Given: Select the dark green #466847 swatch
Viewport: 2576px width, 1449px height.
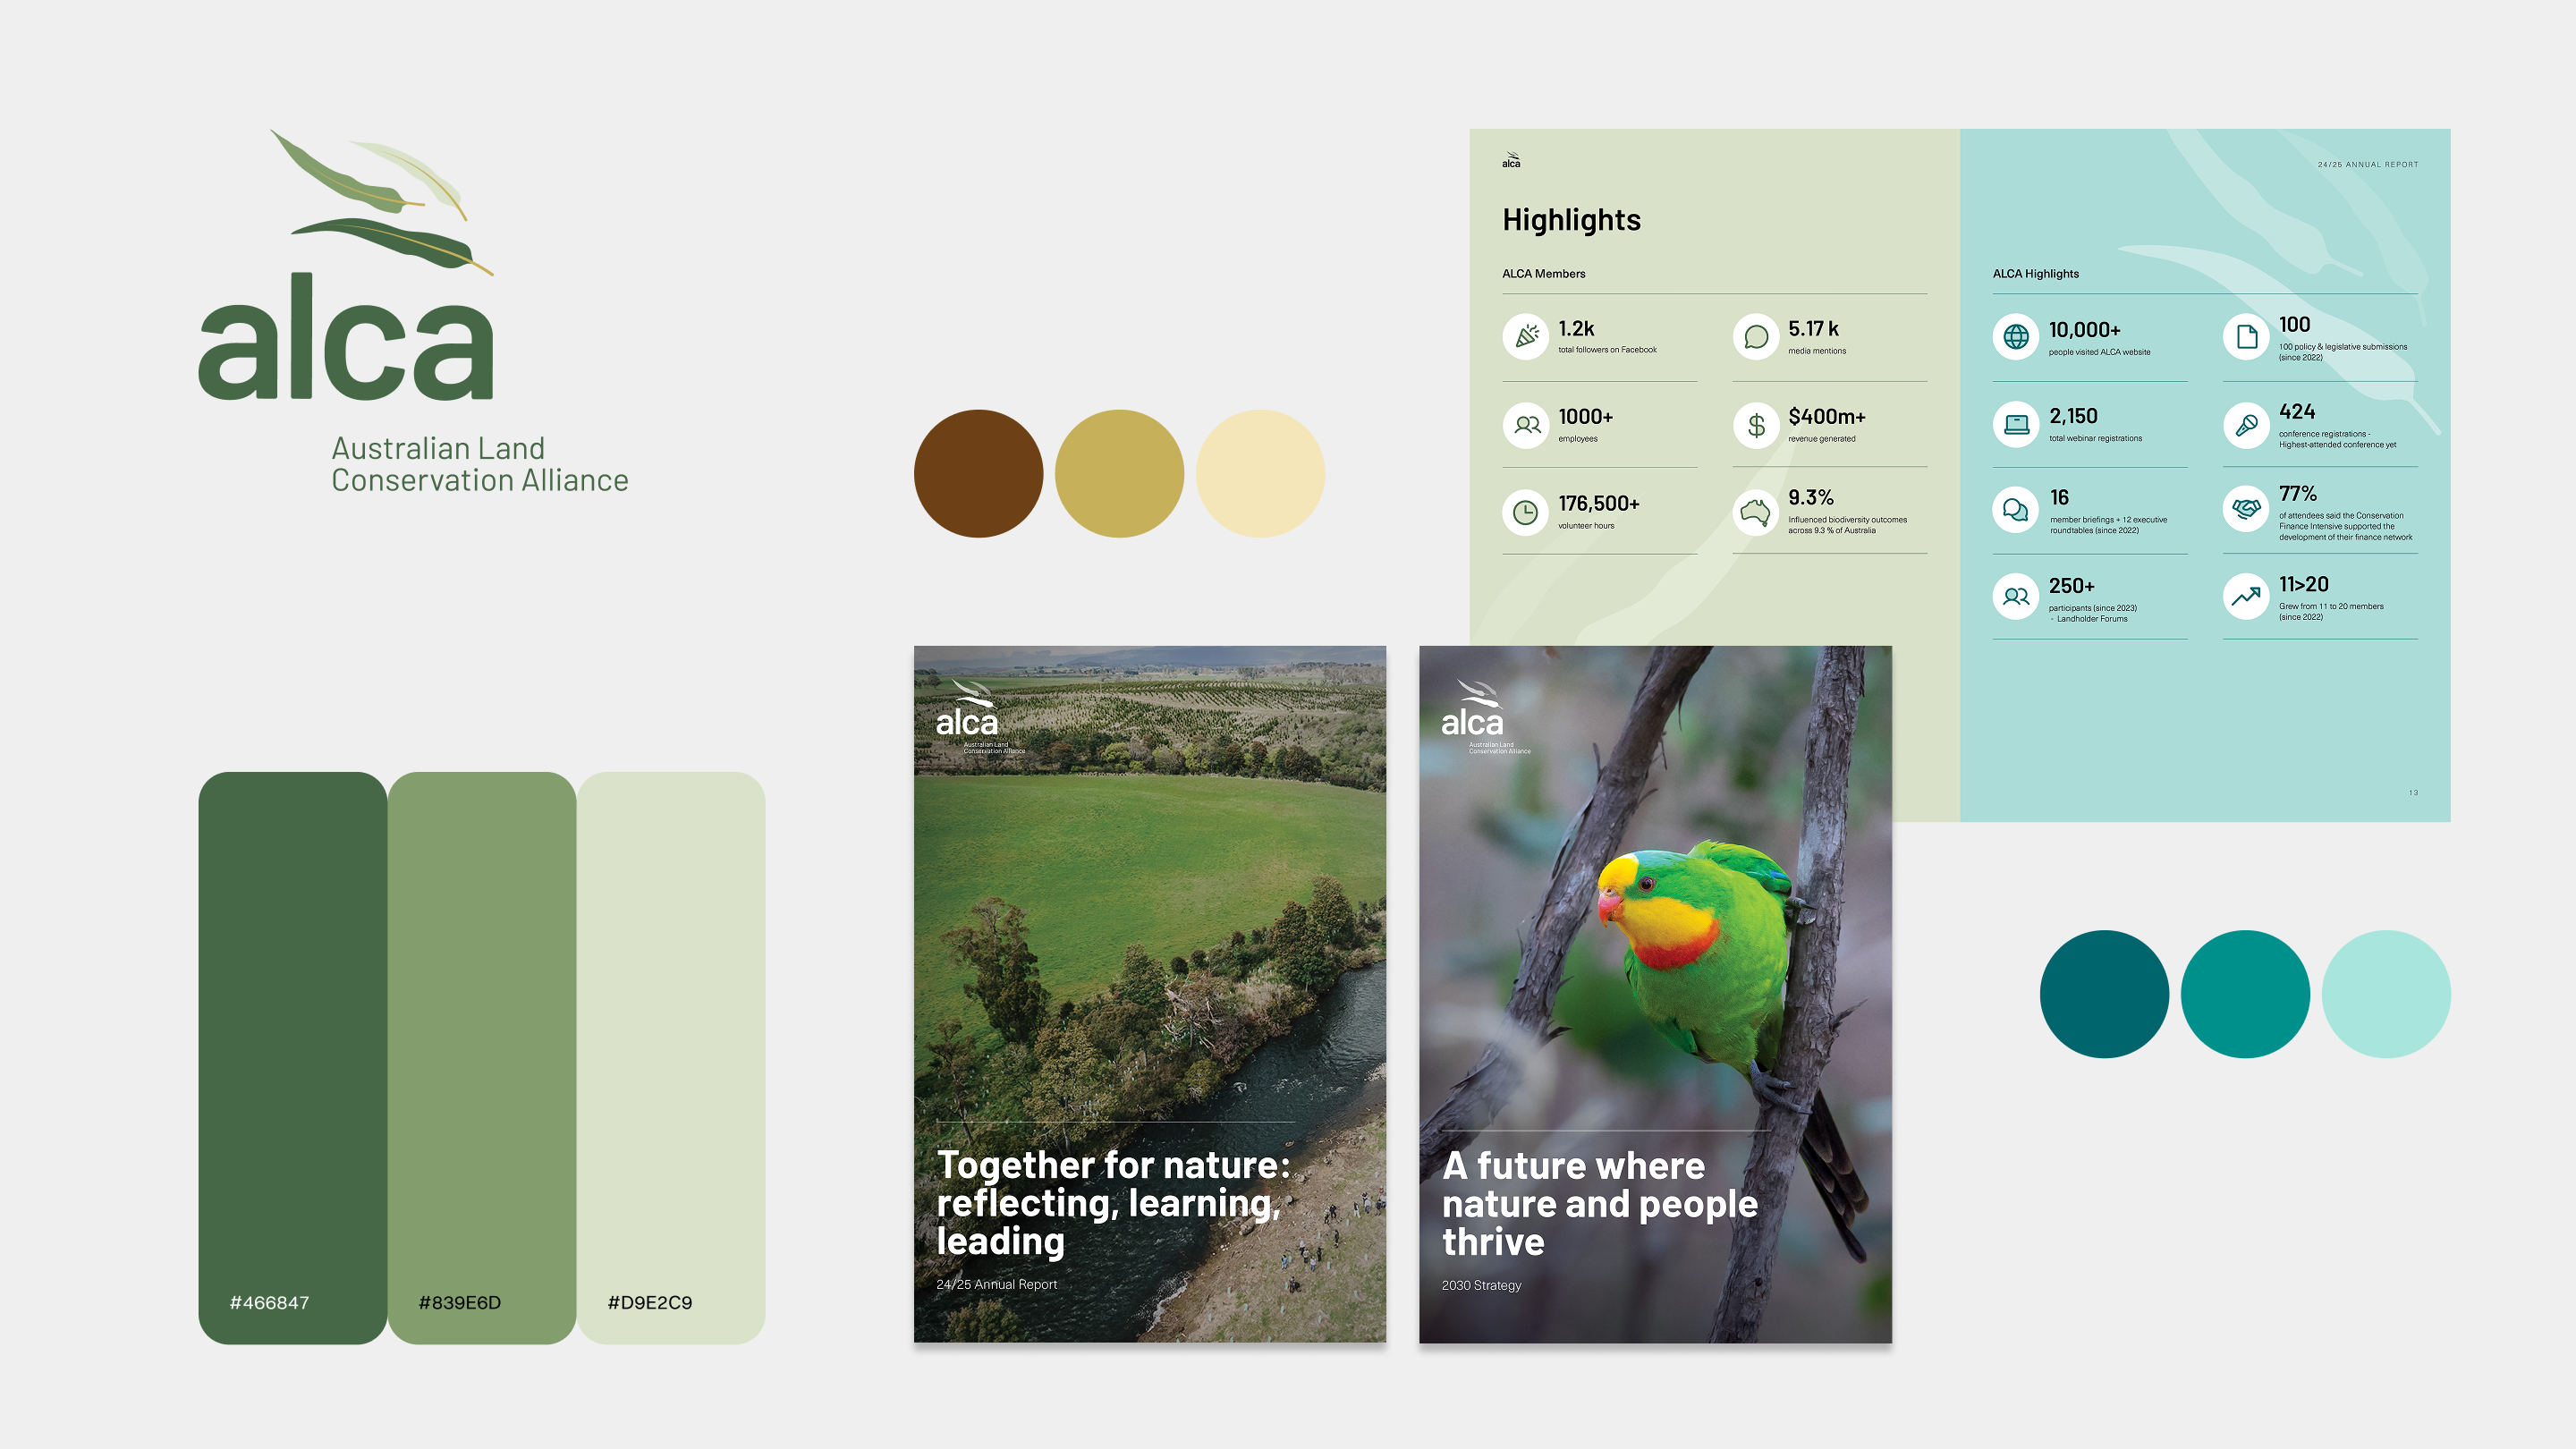Looking at the screenshot, I should pyautogui.click(x=292, y=1056).
